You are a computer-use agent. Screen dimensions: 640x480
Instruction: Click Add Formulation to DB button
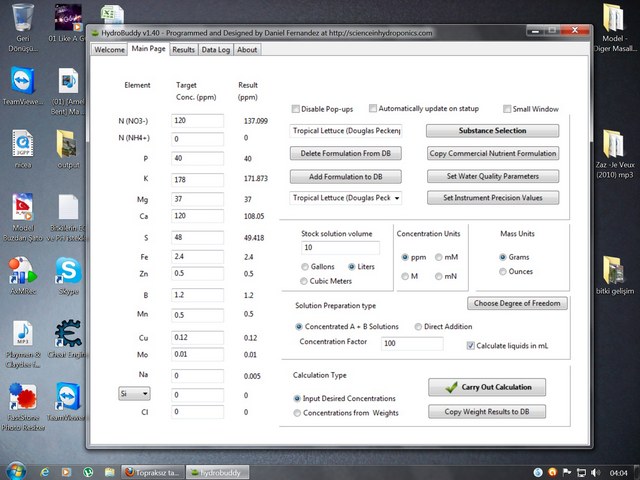(x=345, y=177)
